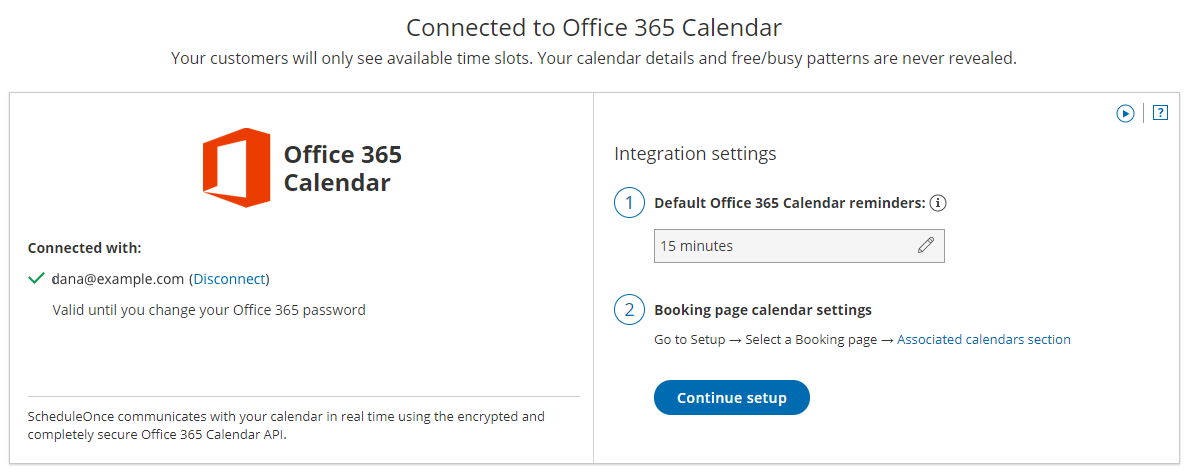
Task: Click the Office 365 Calendar title text
Action: coord(342,168)
